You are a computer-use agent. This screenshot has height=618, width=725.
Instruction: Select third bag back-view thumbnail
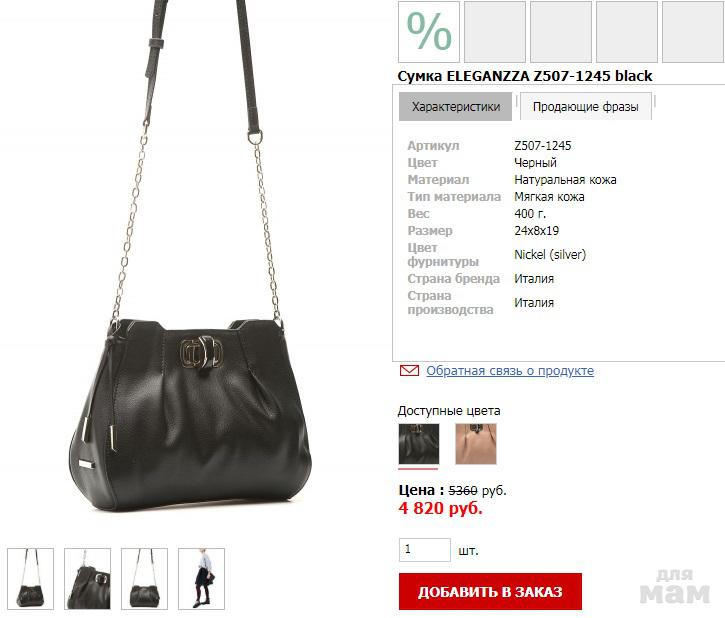click(144, 579)
